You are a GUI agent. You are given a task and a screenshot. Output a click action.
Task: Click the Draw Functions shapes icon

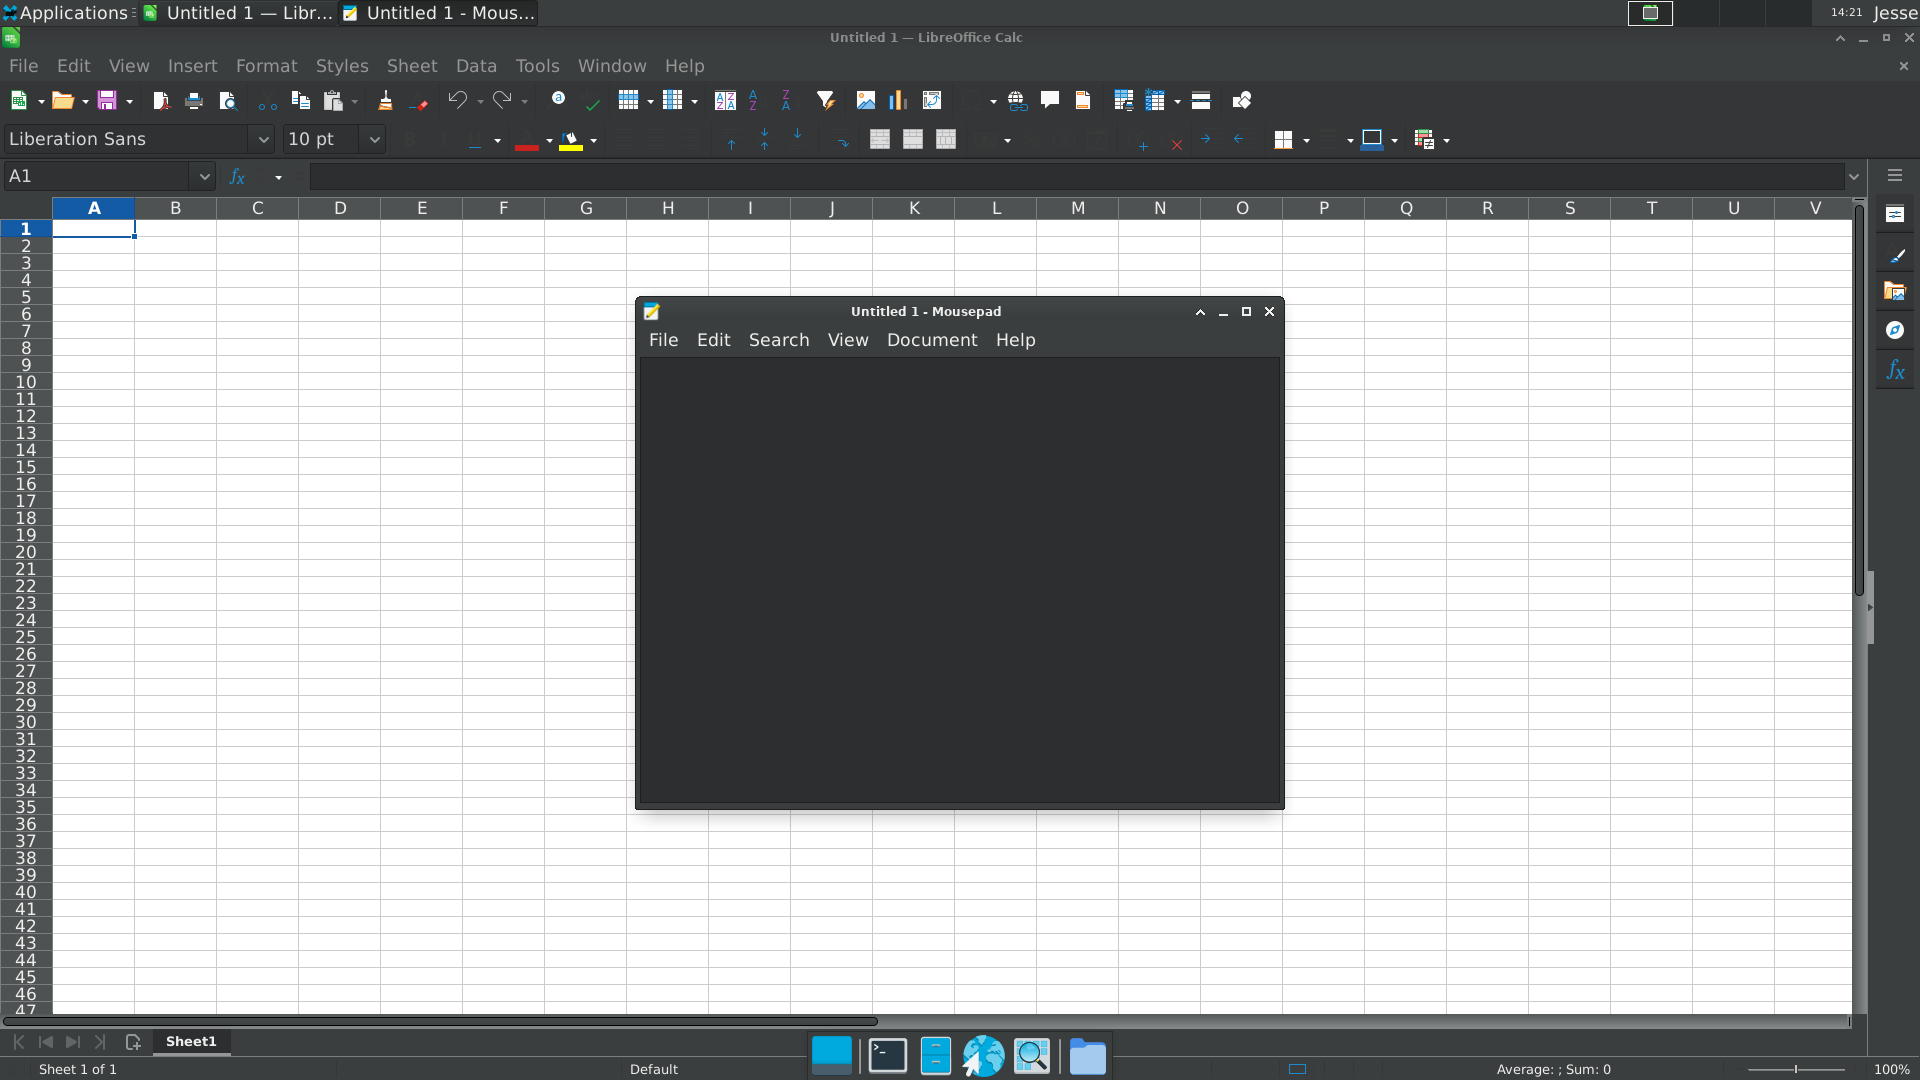(1242, 100)
